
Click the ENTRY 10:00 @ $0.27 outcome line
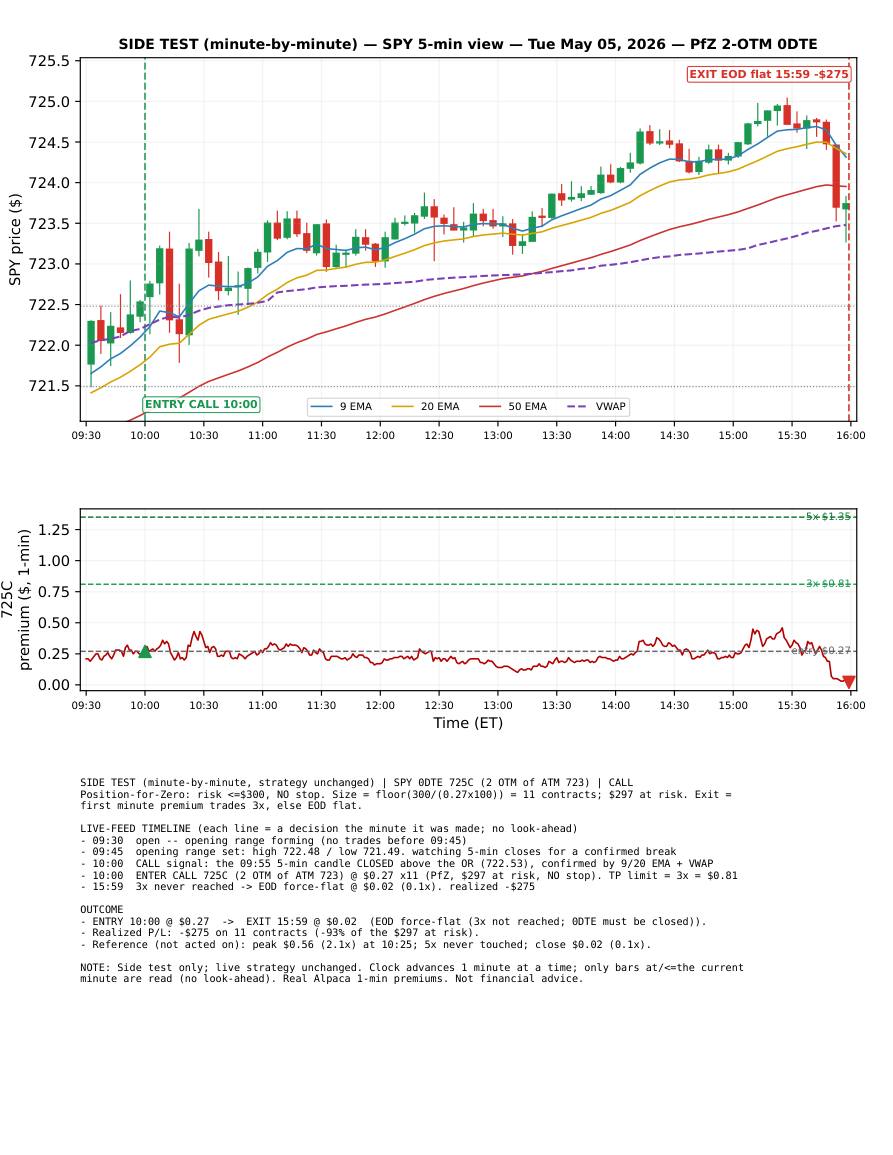[x=393, y=921]
